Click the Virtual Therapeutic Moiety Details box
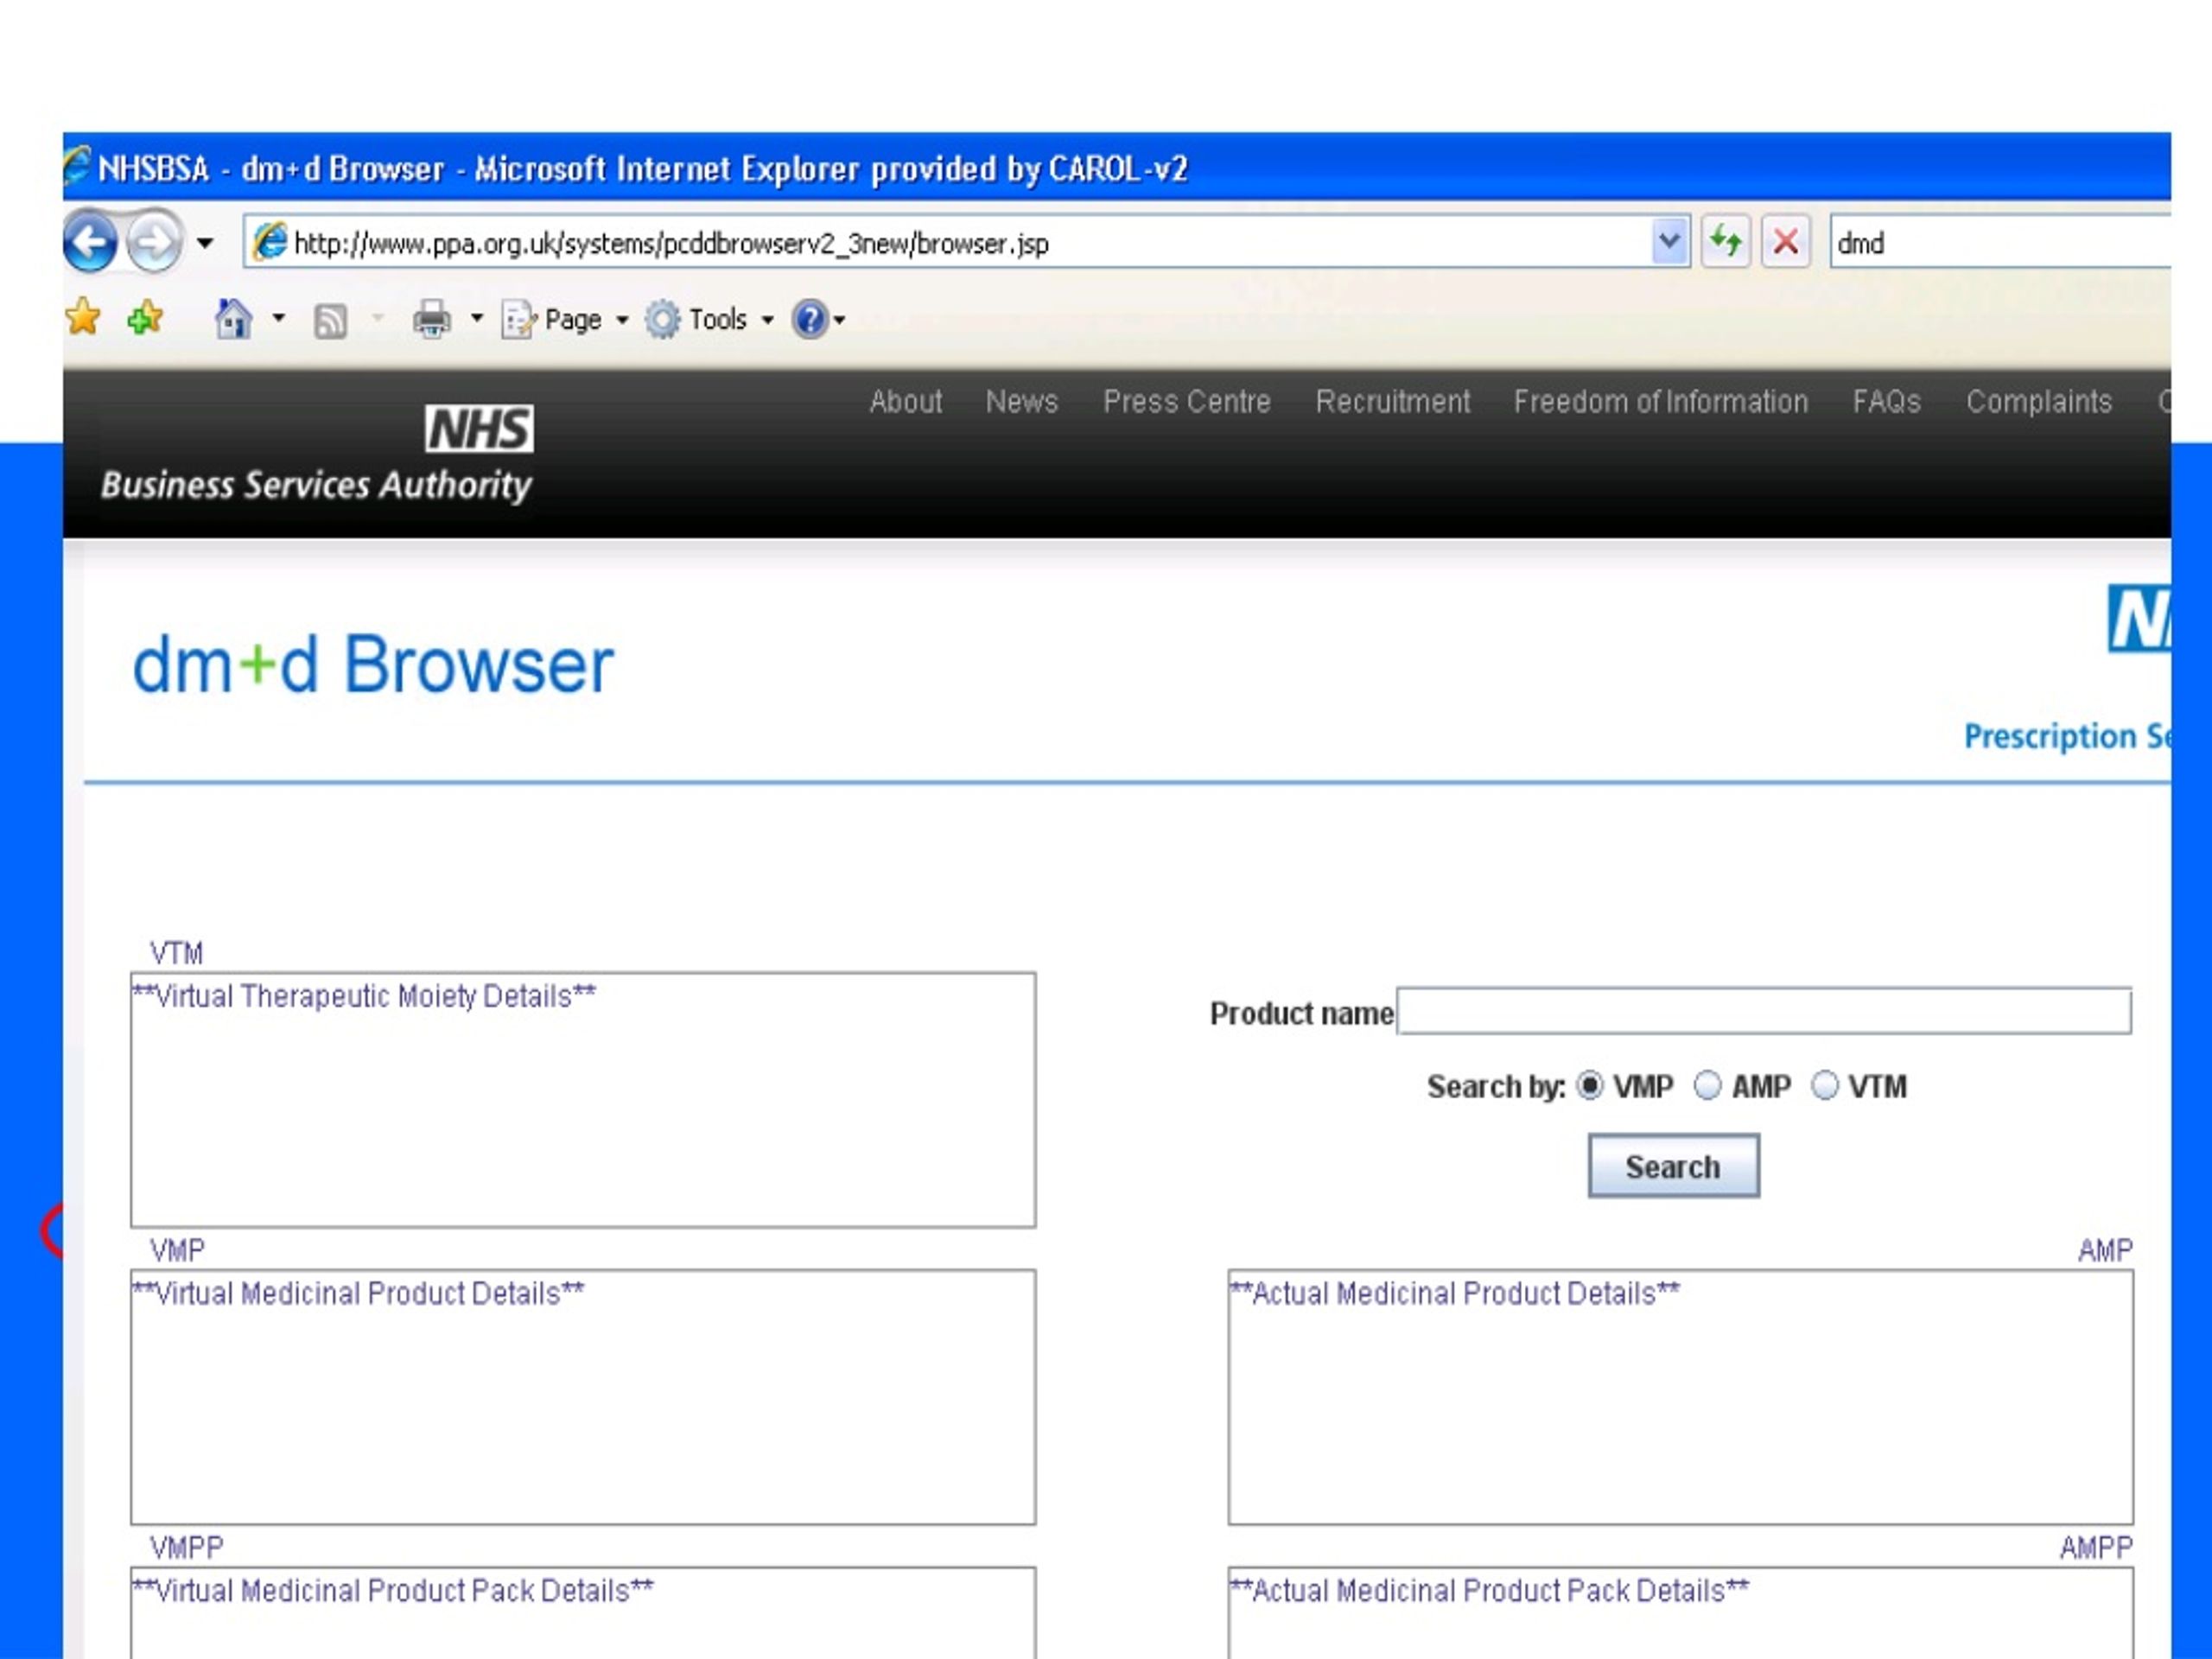 tap(583, 1100)
